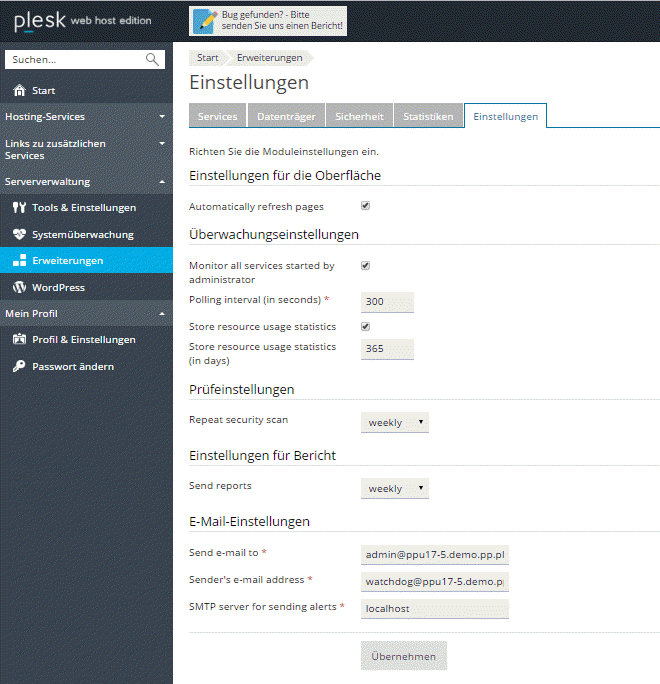Click the SMTP server field
Image resolution: width=660 pixels, height=684 pixels.
[435, 609]
